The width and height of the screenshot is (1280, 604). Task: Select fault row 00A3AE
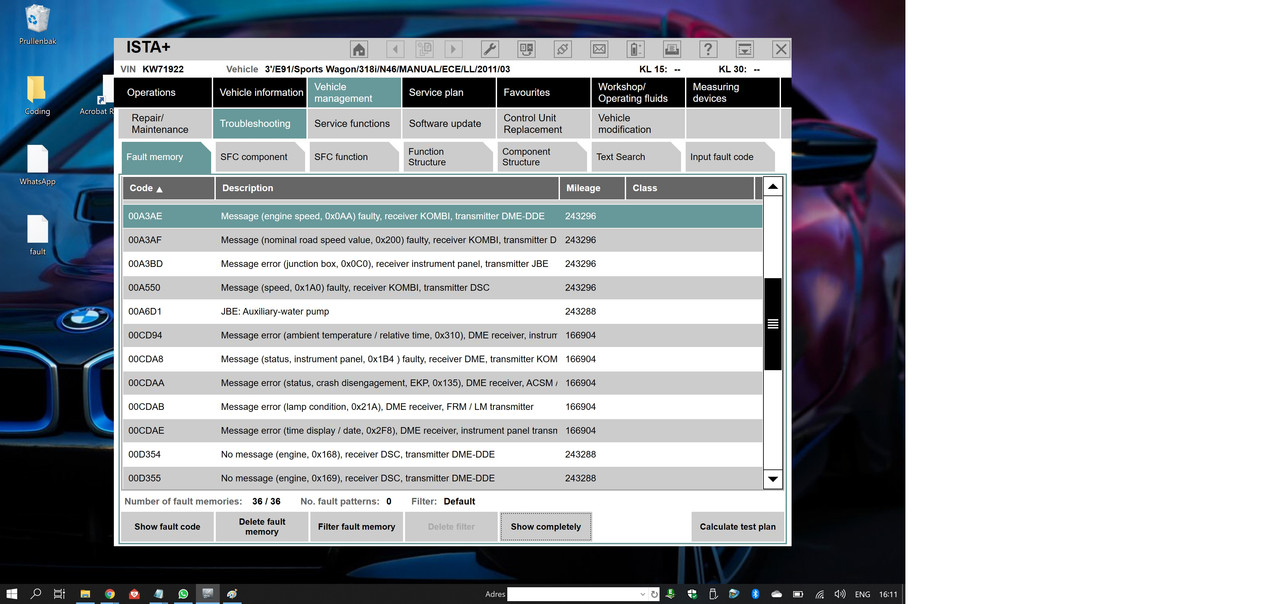442,216
